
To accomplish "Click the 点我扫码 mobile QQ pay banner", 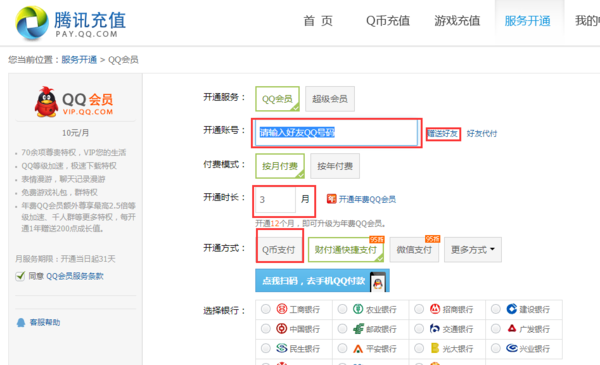I will [x=322, y=281].
